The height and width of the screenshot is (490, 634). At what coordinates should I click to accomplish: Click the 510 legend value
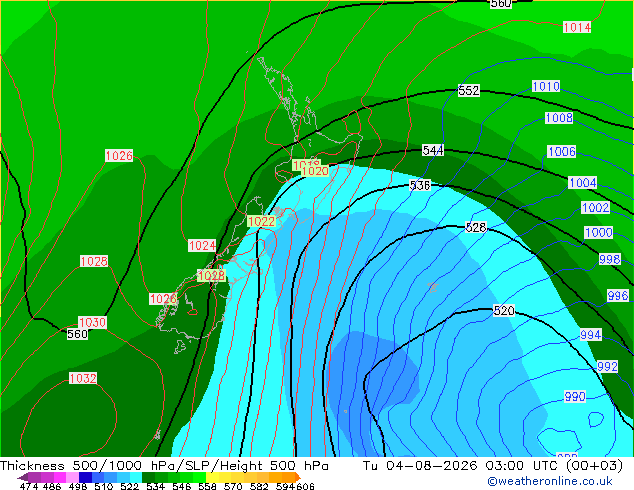click(104, 486)
